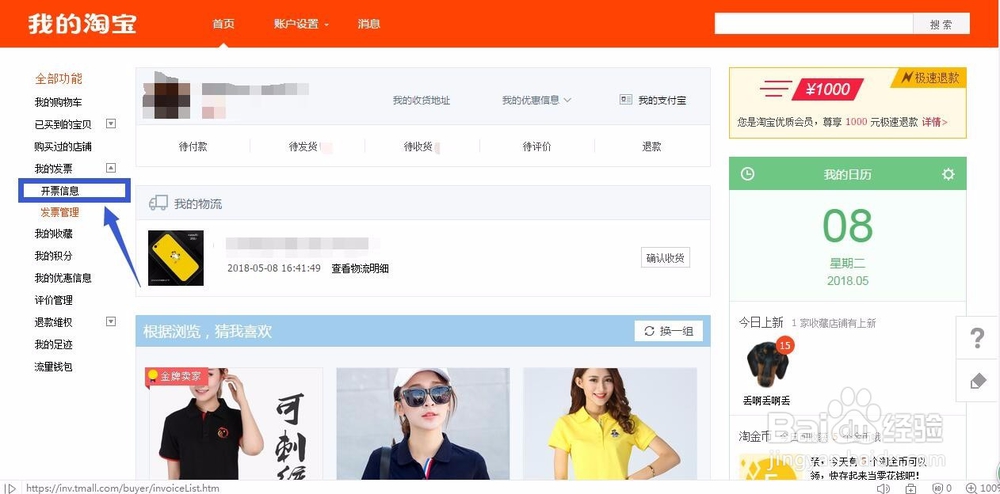
Task: Open the yellow polo shirt product image
Action: pyautogui.click(x=610, y=424)
